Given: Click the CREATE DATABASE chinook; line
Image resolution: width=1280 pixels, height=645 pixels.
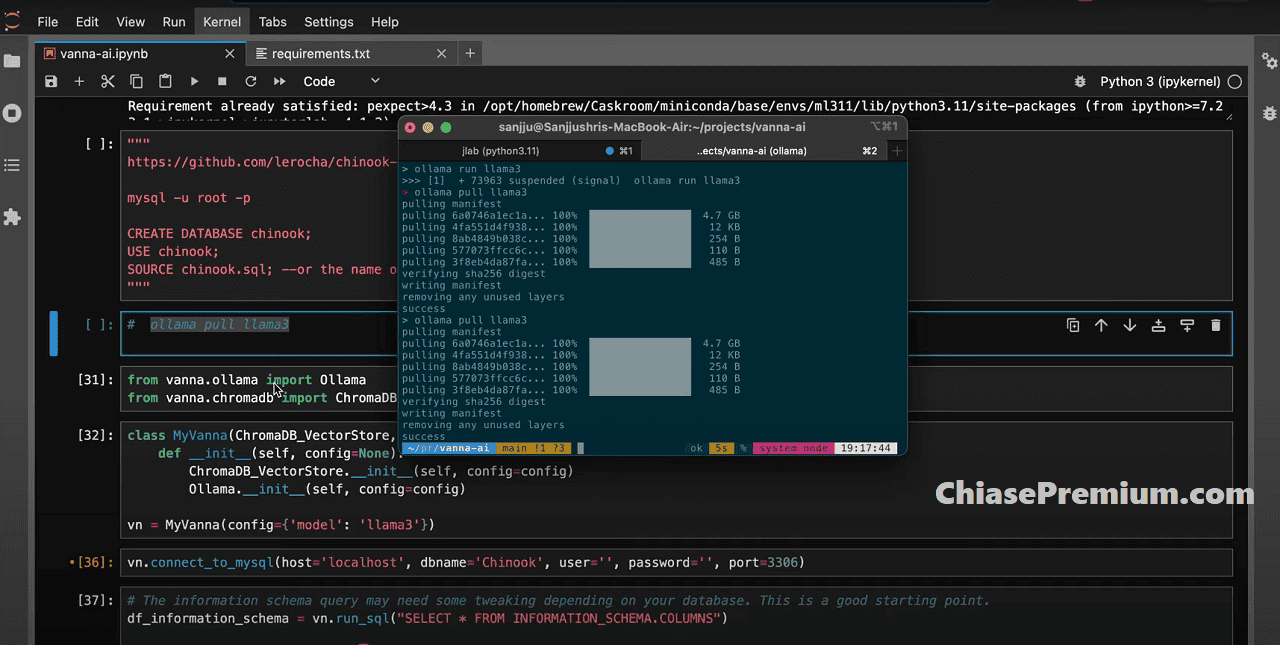Looking at the screenshot, I should pos(219,234).
